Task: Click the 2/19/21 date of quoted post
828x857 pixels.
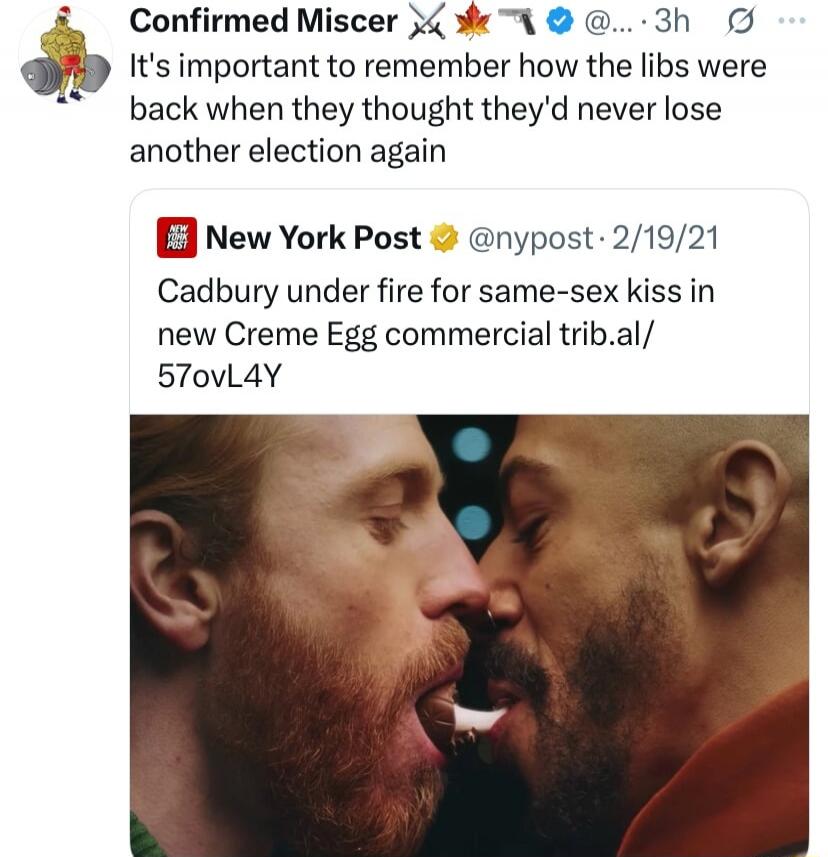Action: [665, 238]
